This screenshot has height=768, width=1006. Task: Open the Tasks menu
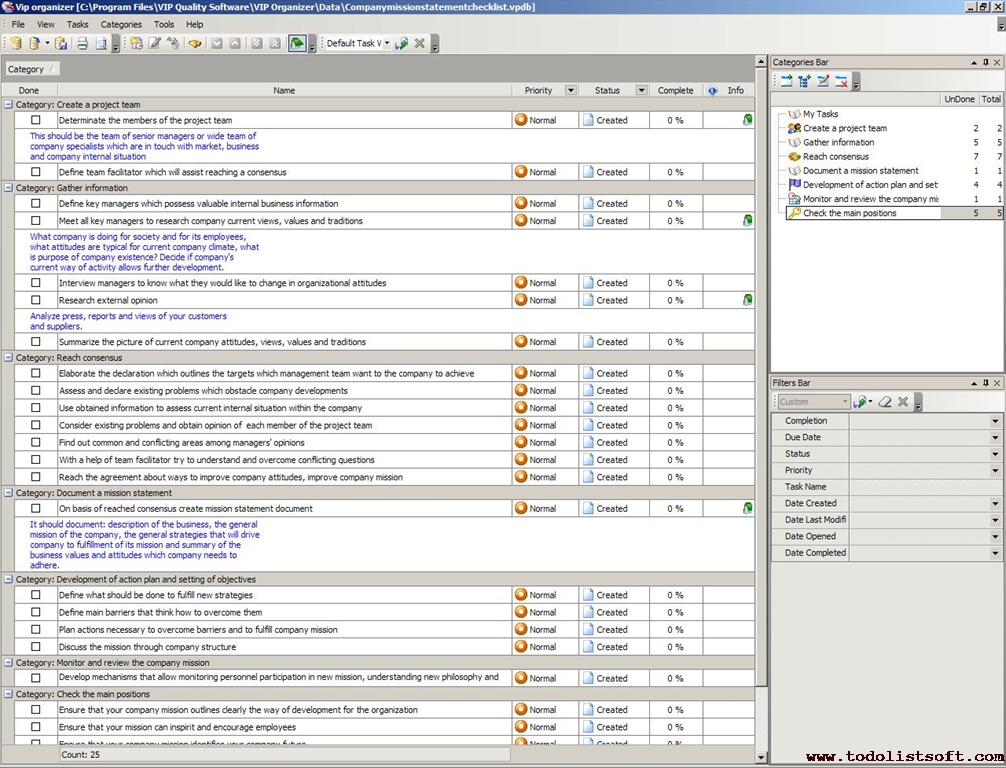pyautogui.click(x=77, y=24)
